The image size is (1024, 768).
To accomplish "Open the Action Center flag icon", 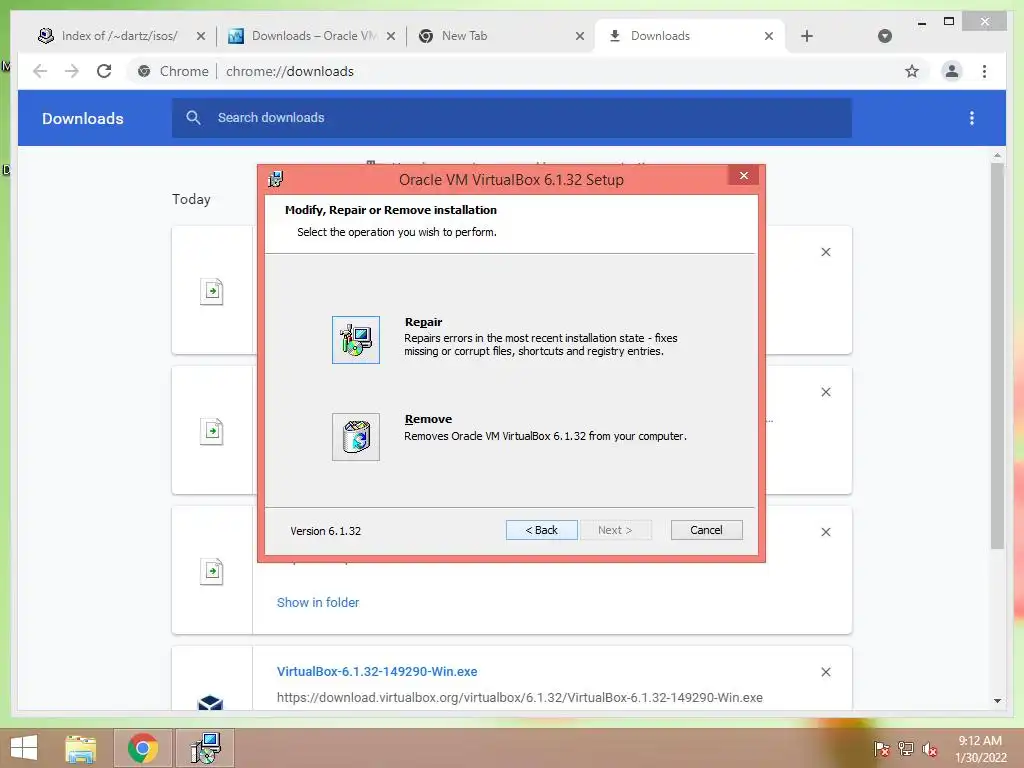I will coord(882,749).
